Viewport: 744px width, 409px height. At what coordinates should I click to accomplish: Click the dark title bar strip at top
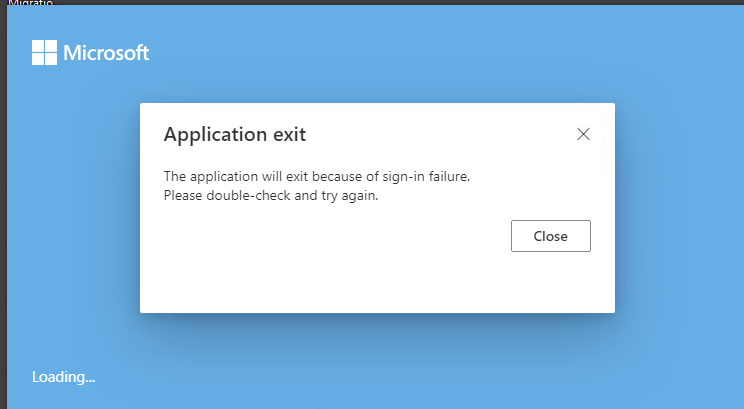[x=400, y=3]
